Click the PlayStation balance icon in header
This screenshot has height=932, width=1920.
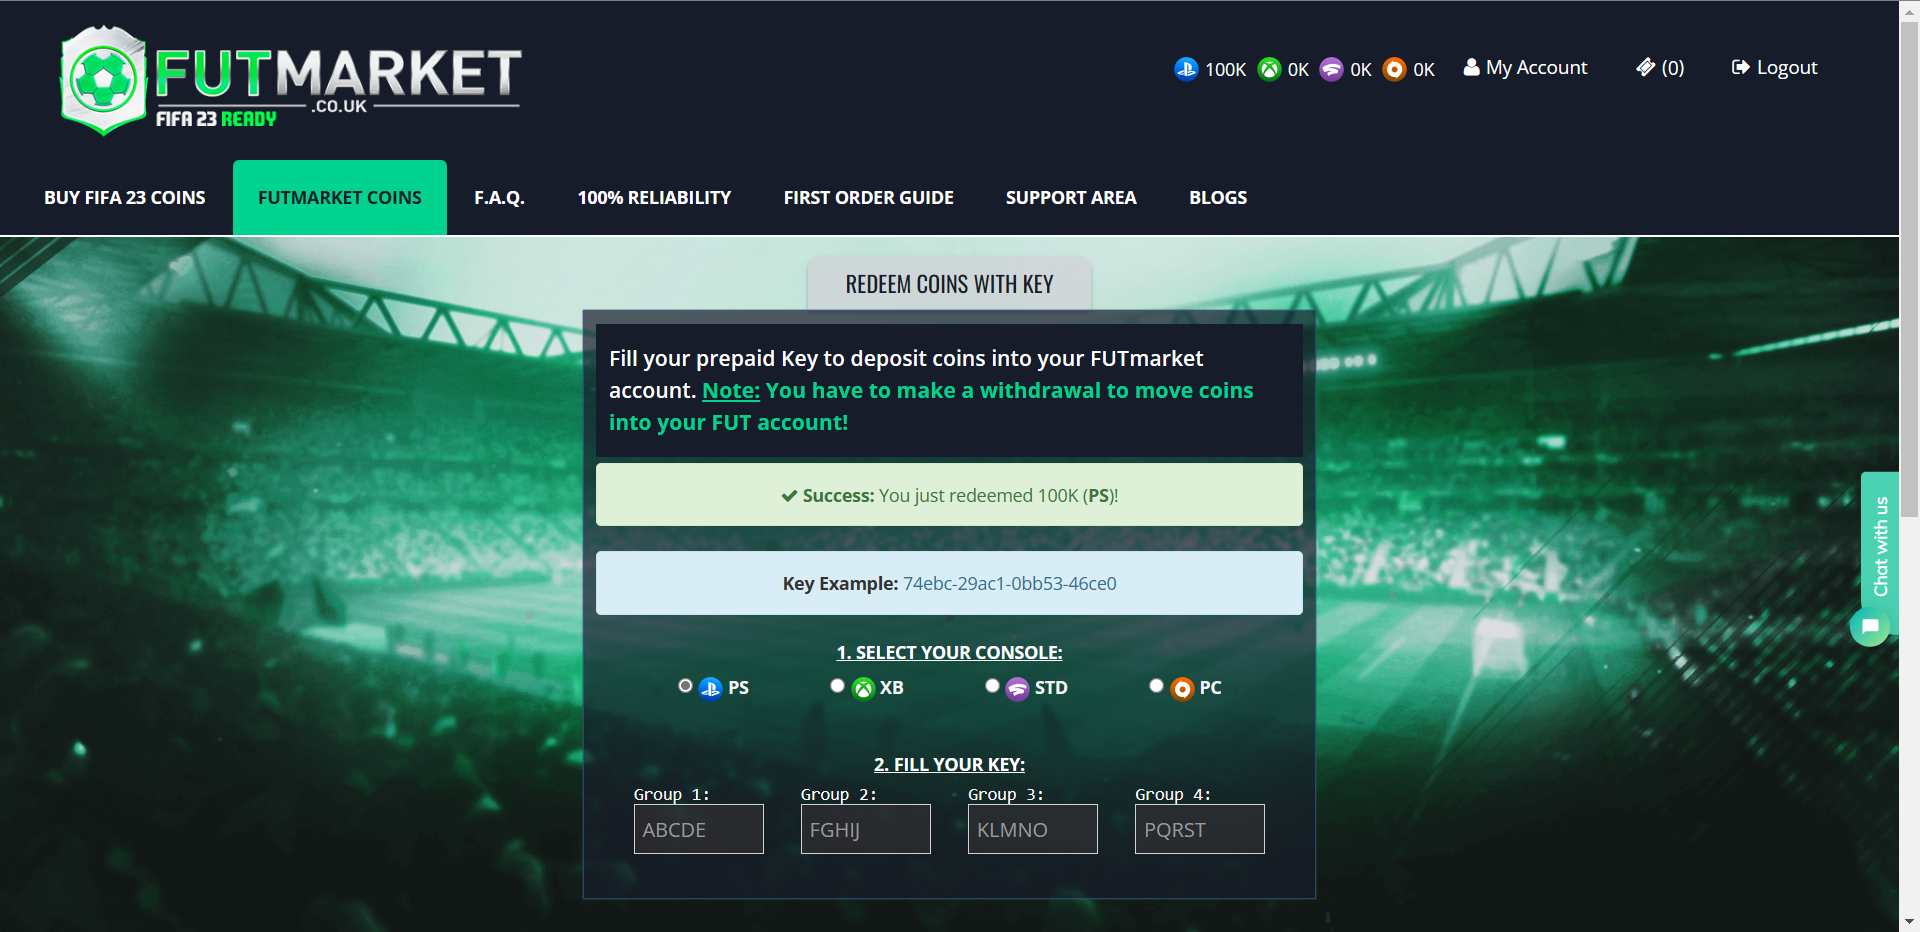coord(1186,69)
